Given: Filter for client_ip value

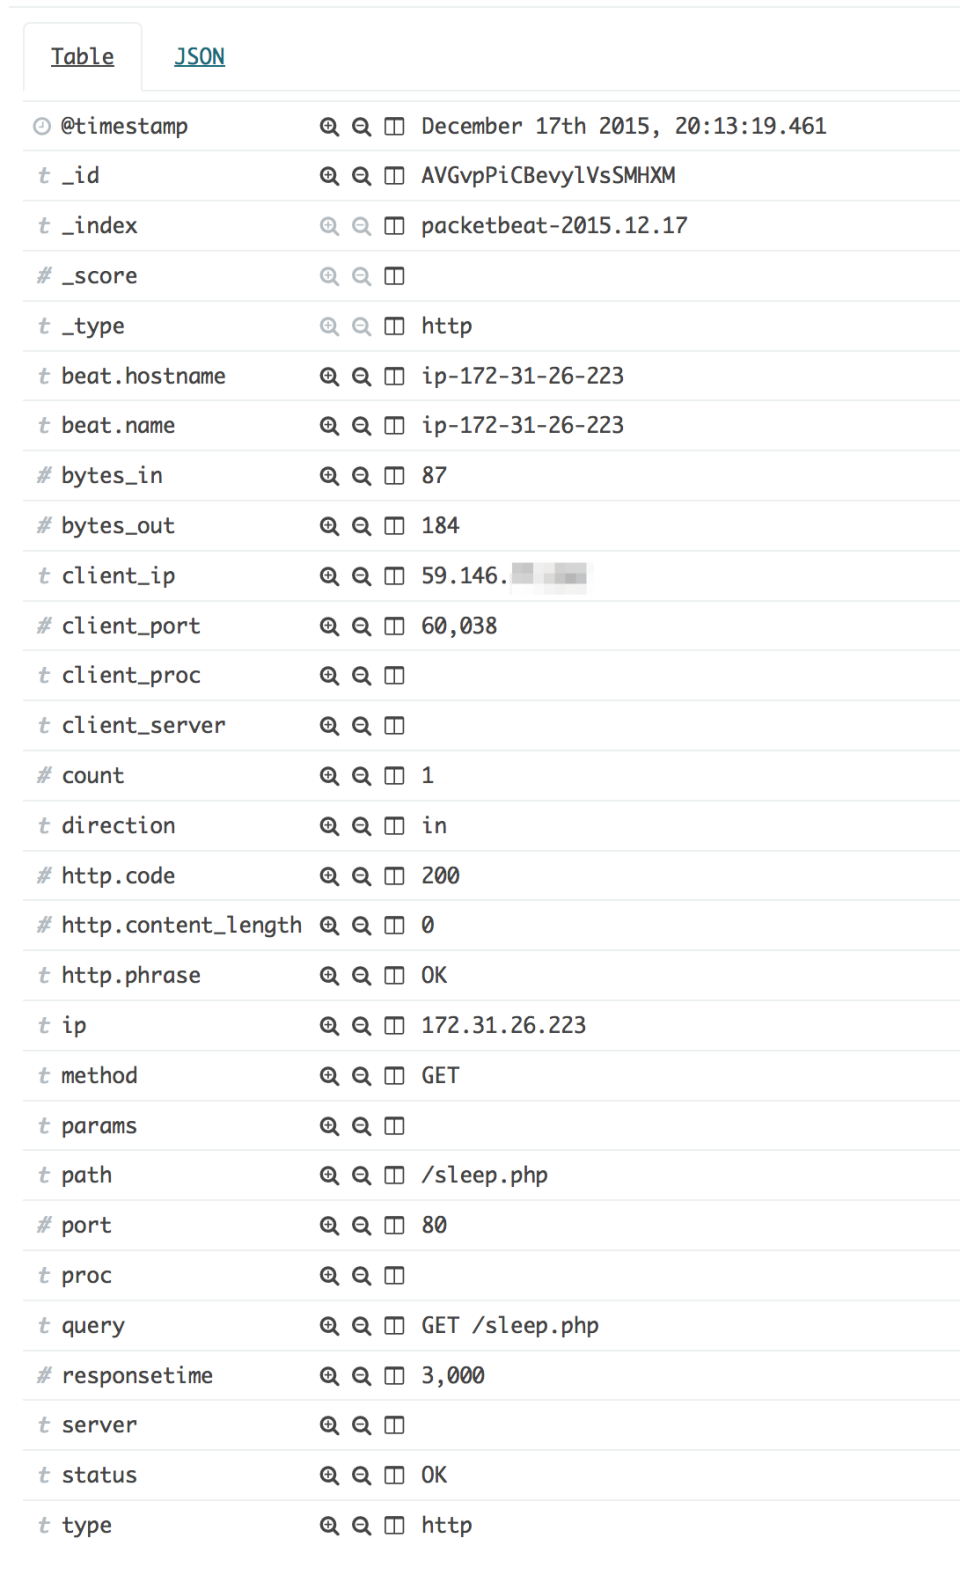Looking at the screenshot, I should tap(329, 576).
